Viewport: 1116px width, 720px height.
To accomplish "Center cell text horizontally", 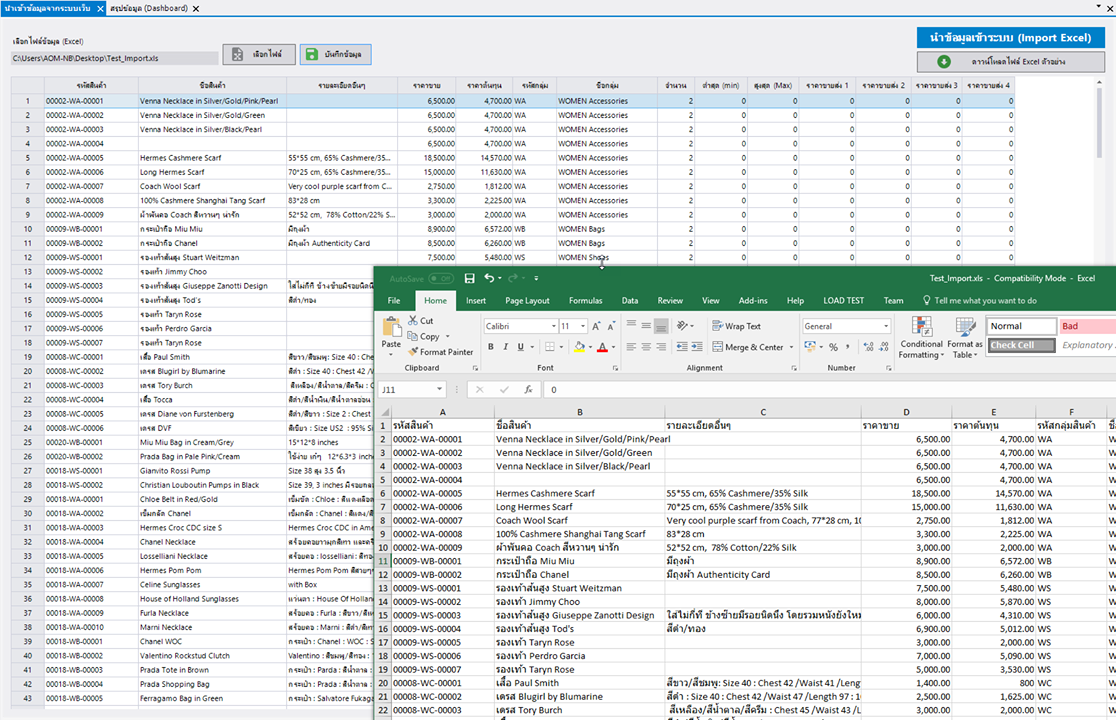I will [x=646, y=347].
